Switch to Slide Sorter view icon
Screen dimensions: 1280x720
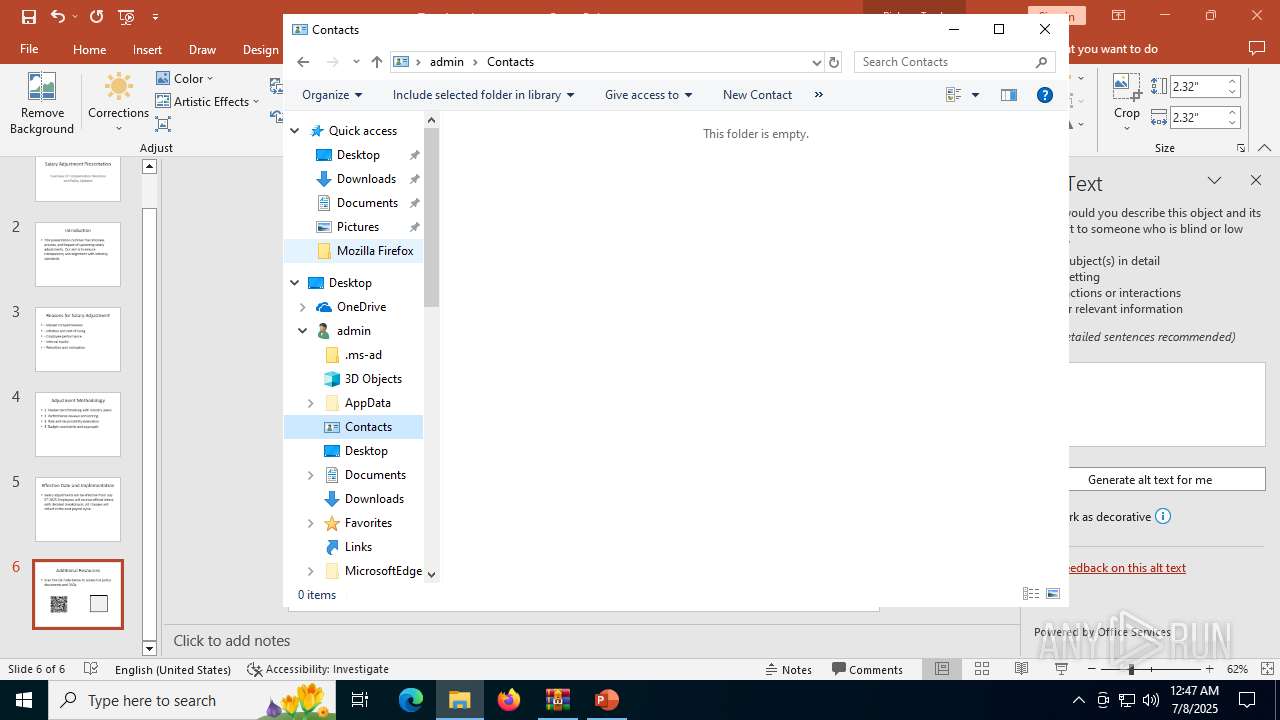[982, 669]
